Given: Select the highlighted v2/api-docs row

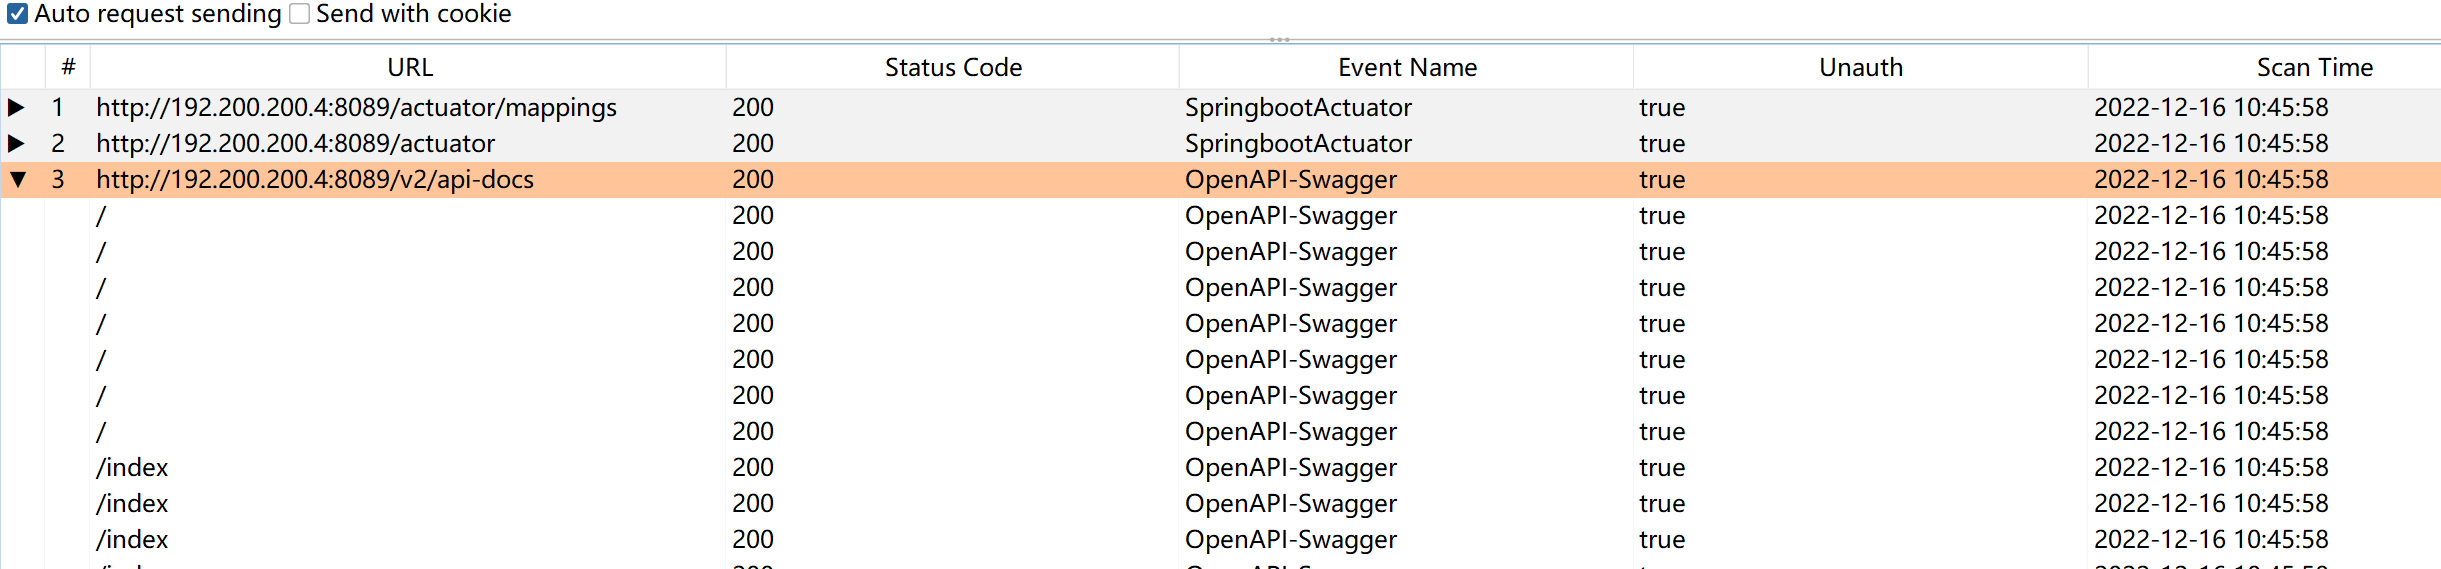Looking at the screenshot, I should coord(1220,179).
